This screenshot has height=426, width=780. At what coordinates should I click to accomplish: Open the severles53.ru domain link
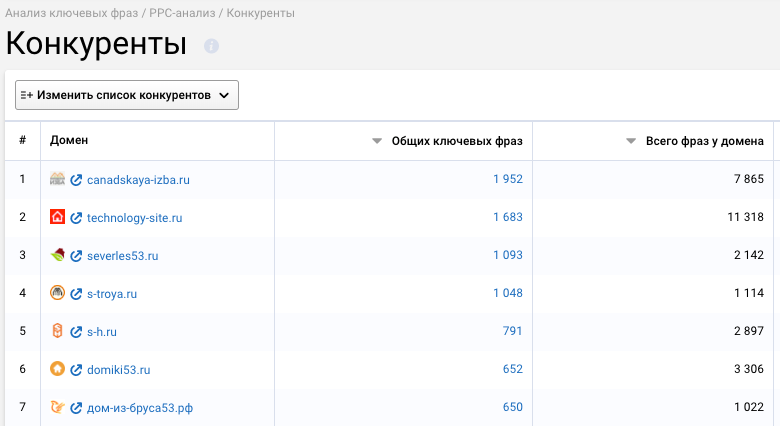pos(122,256)
